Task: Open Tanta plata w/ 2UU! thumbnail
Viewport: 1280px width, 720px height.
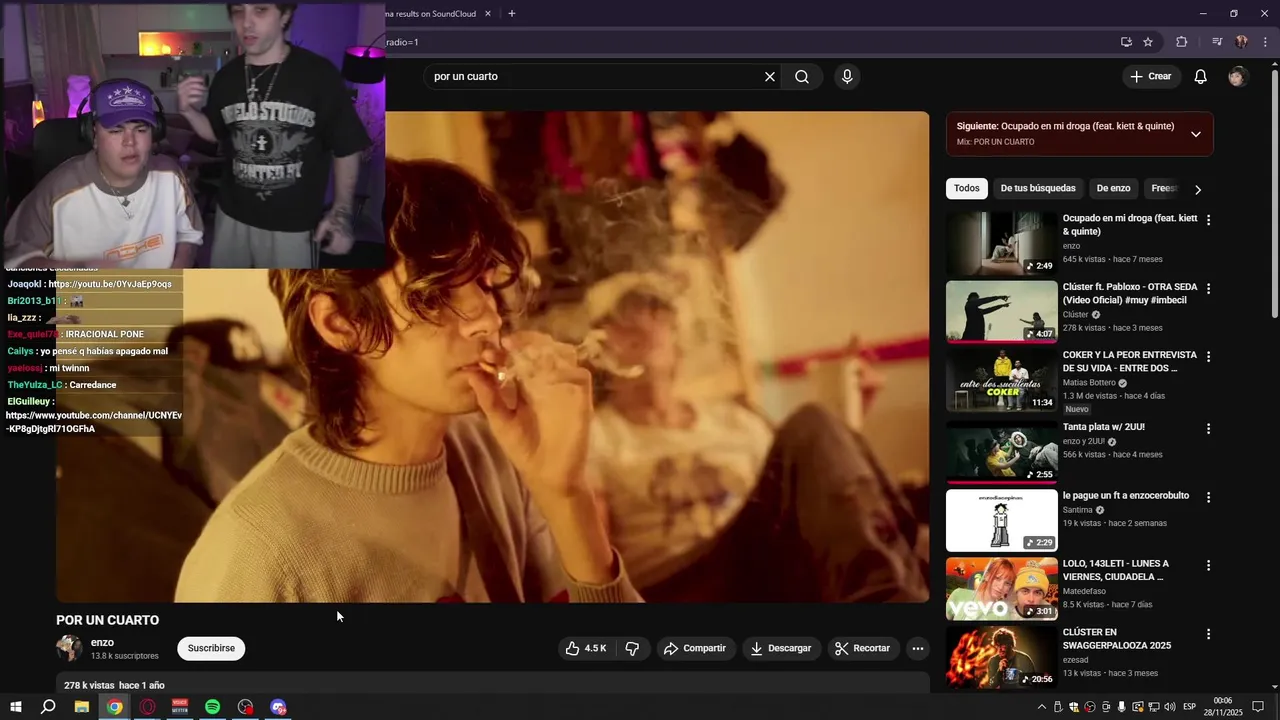Action: [1001, 452]
